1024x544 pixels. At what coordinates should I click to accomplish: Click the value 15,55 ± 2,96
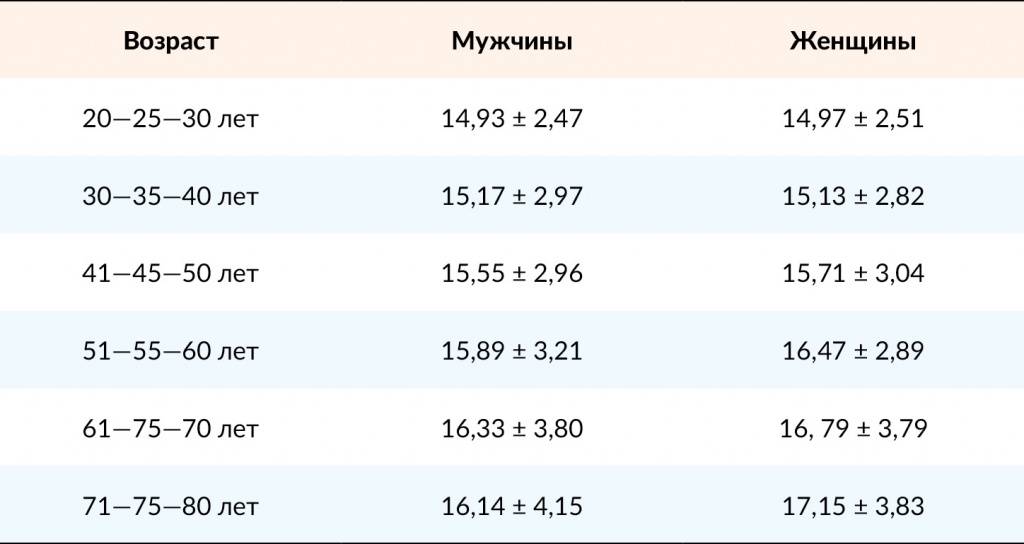click(x=512, y=273)
